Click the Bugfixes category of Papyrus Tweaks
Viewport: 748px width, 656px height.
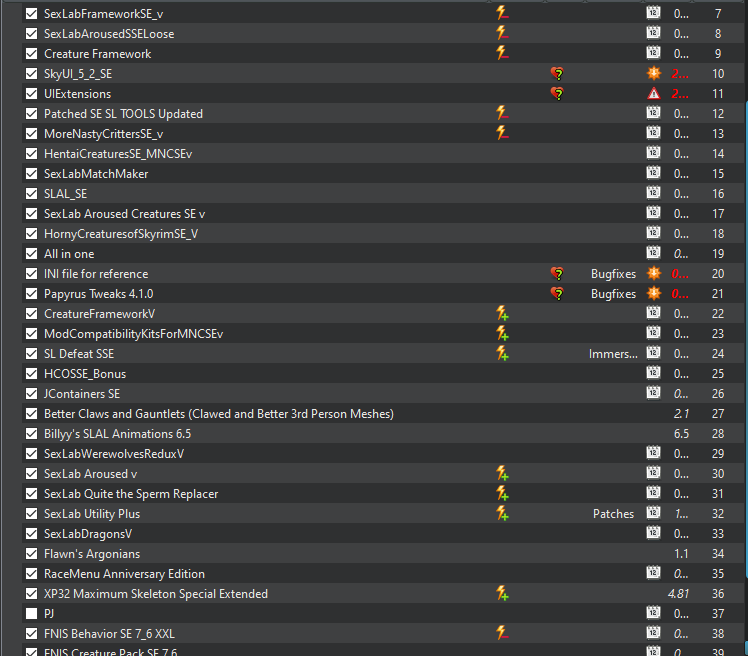pyautogui.click(x=613, y=294)
